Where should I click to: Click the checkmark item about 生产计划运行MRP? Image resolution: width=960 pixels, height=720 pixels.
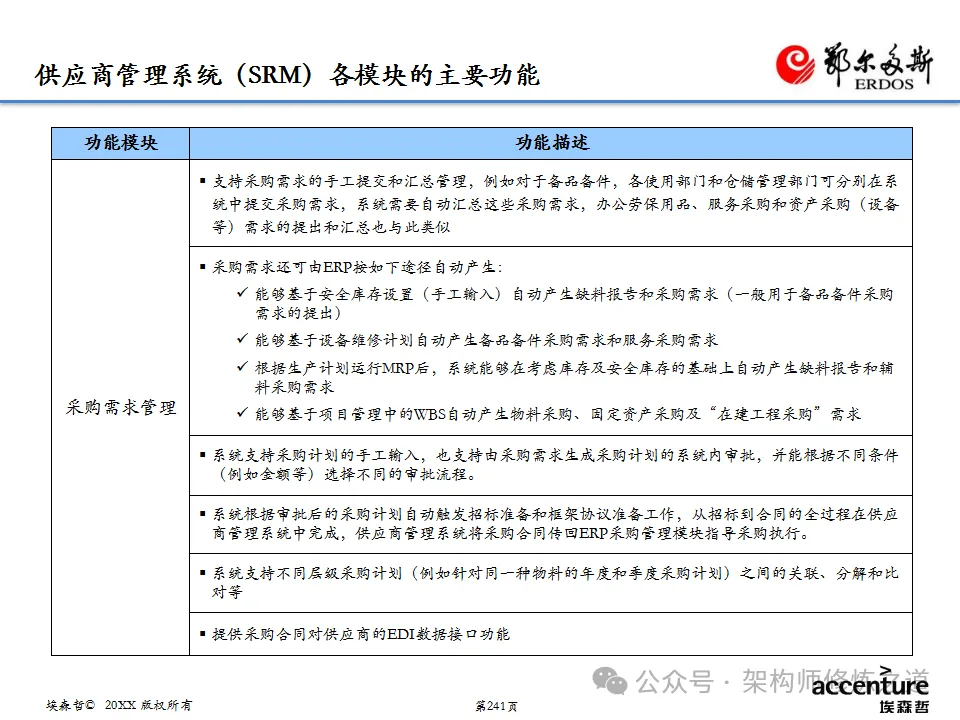click(566, 377)
